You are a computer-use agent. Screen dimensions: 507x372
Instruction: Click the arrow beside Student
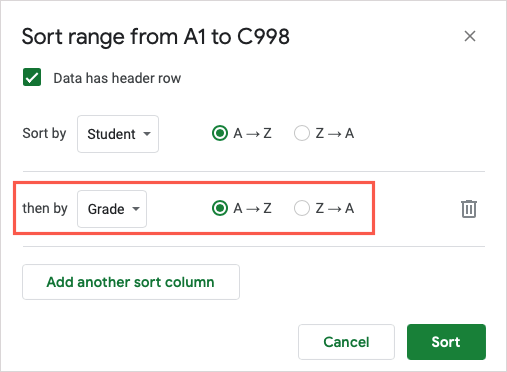[x=147, y=134]
